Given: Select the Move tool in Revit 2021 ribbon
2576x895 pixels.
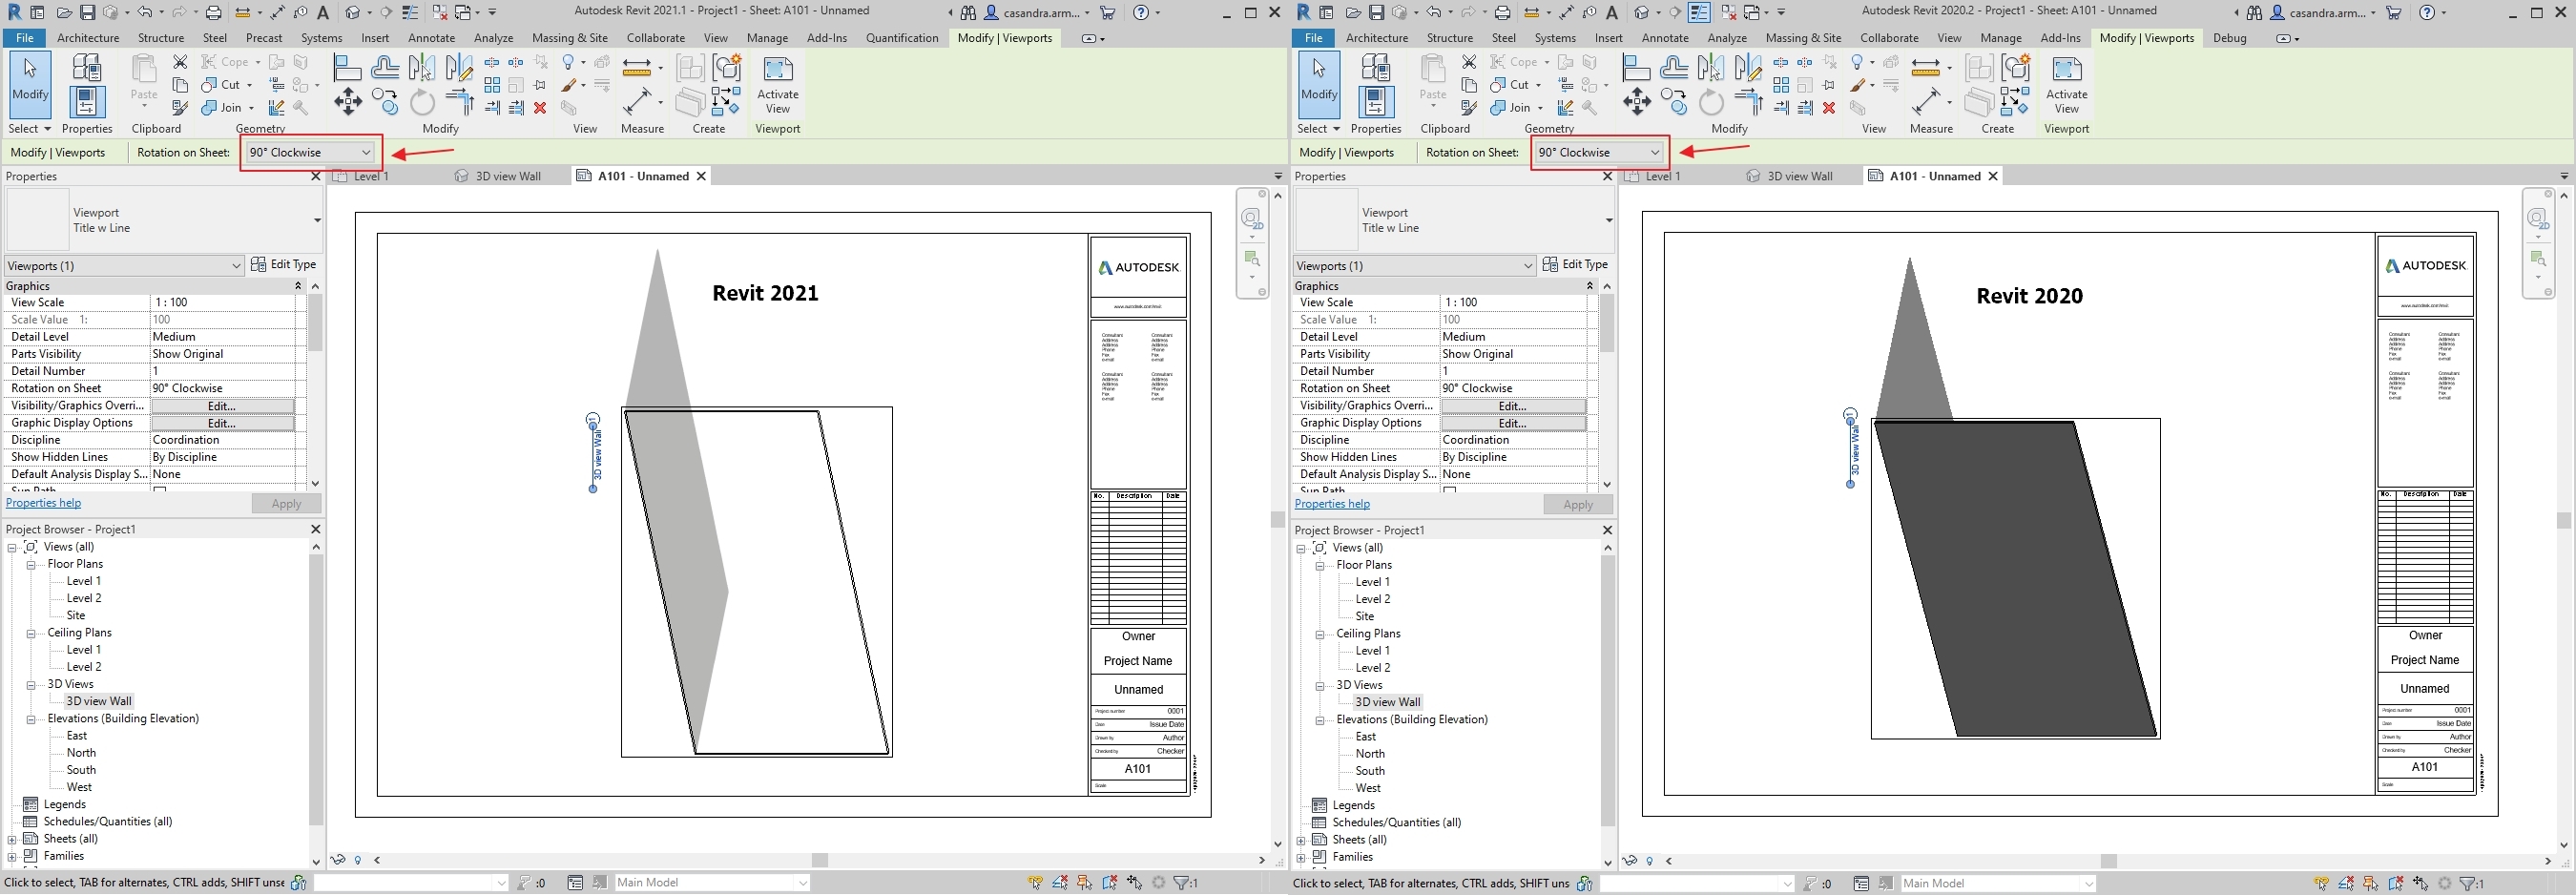Looking at the screenshot, I should pos(348,102).
